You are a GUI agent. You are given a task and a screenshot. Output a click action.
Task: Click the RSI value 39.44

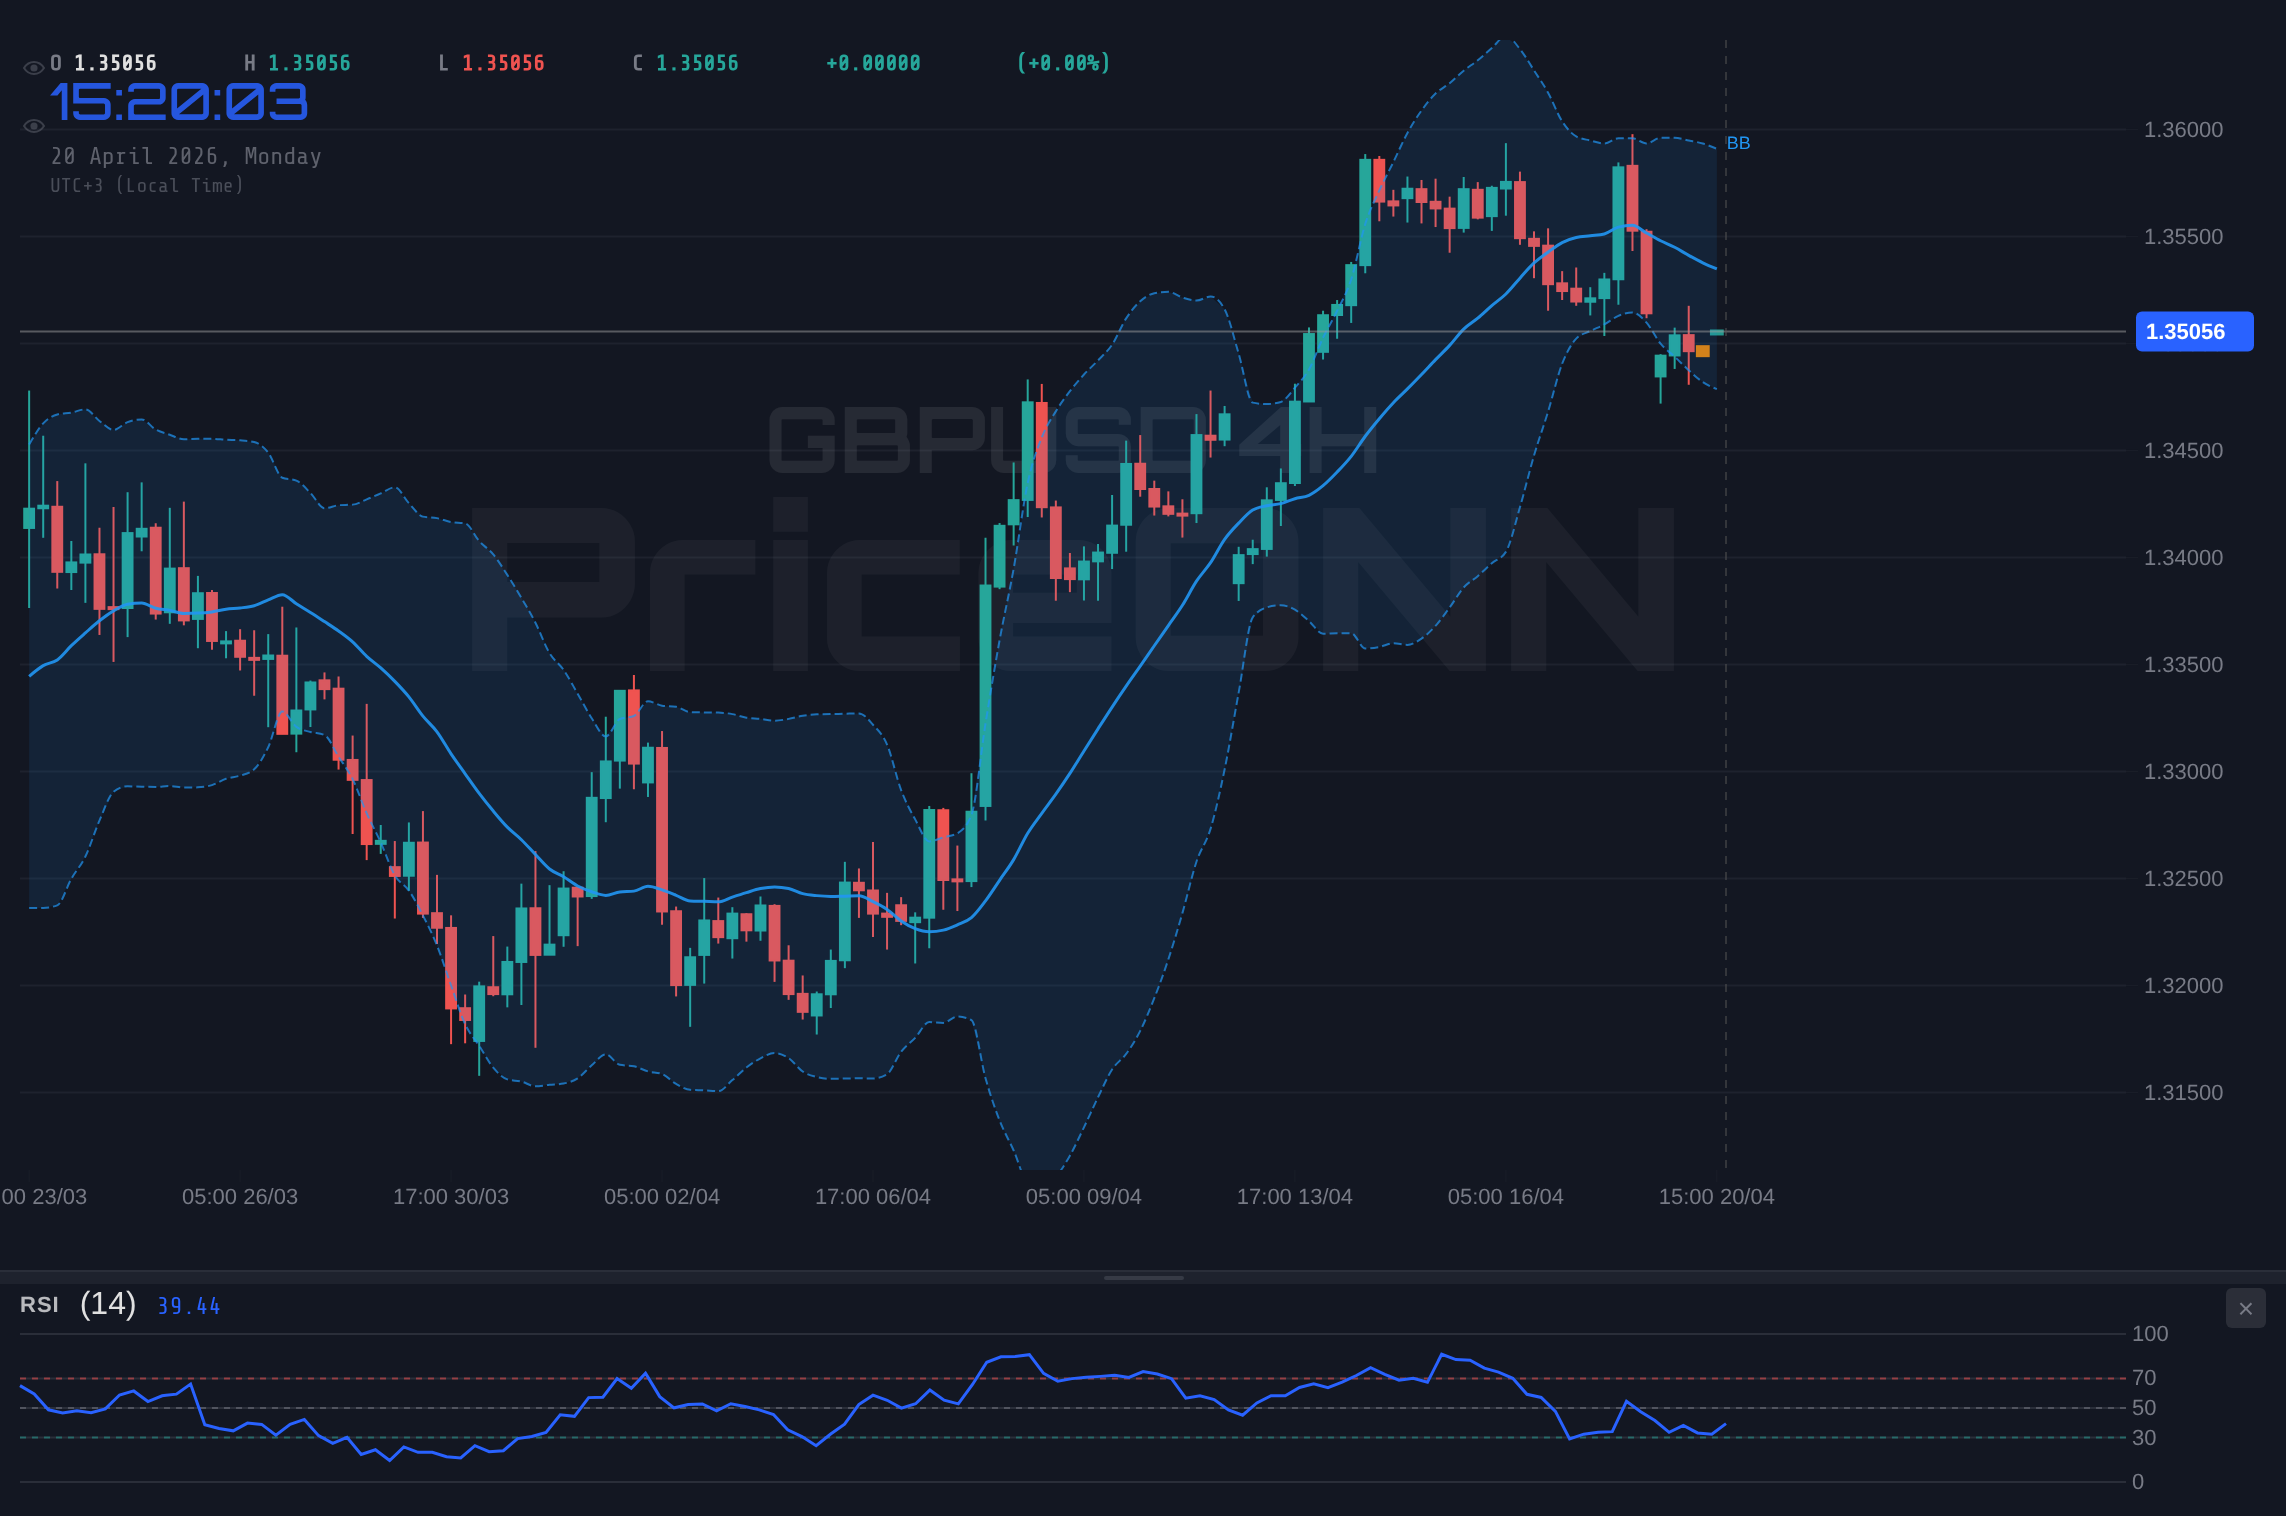pos(189,1306)
